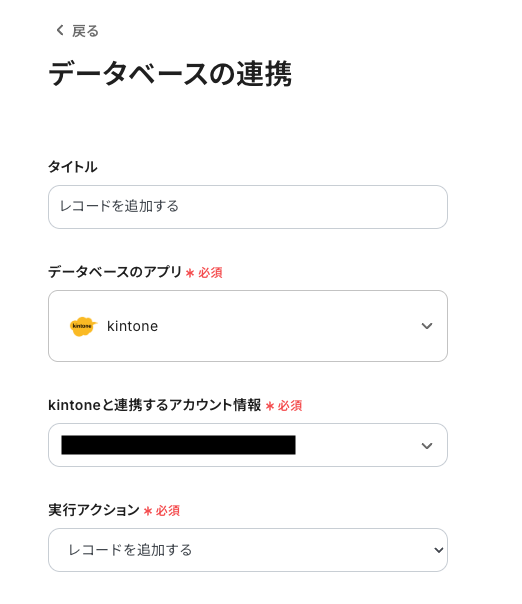Click the 実行アクション label
The width and height of the screenshot is (522, 604).
[94, 510]
